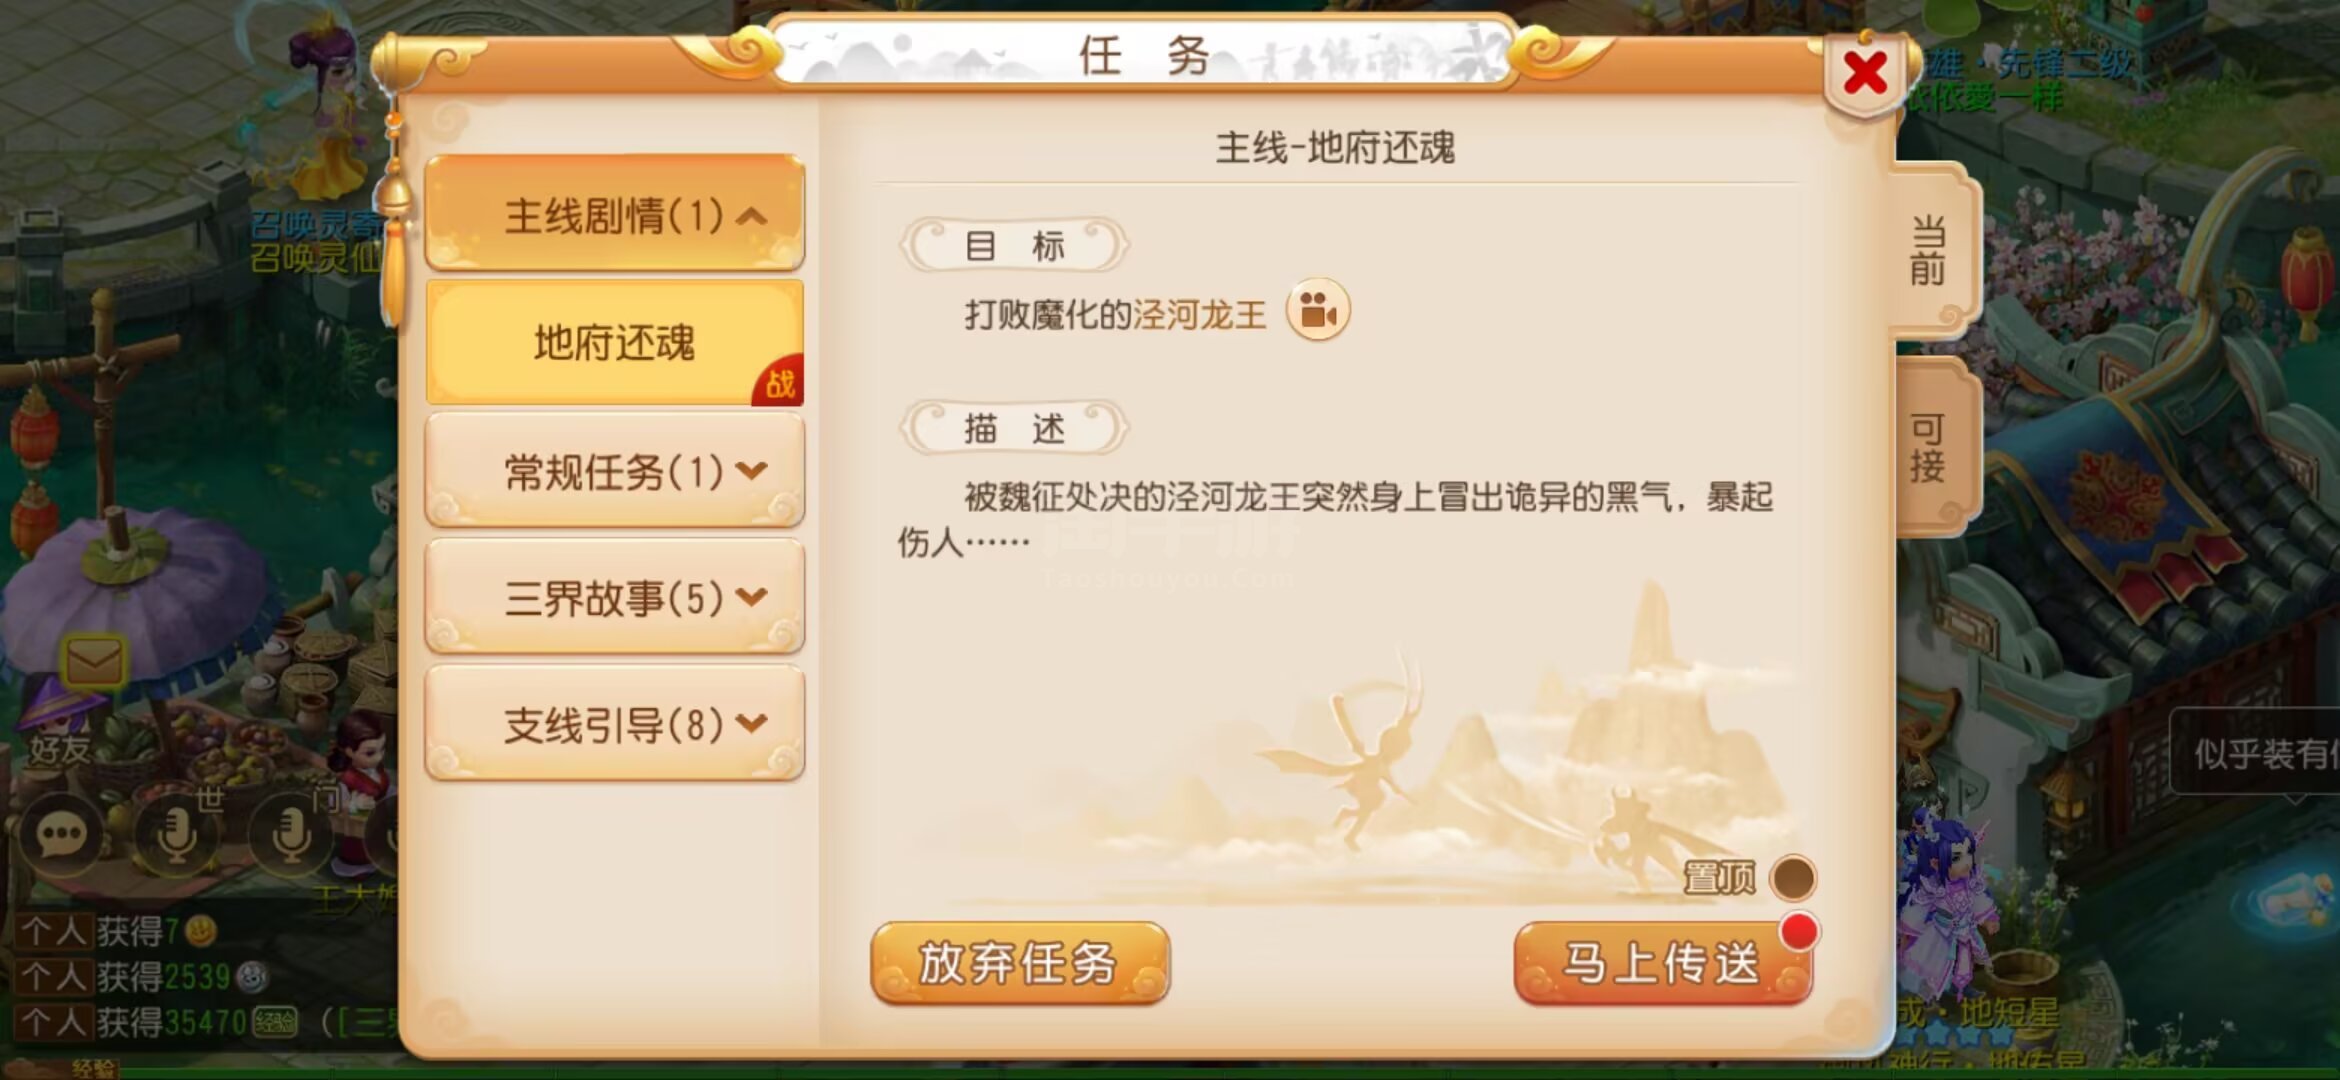Tap the 门 faction voice microphone icon
Image resolution: width=2340 pixels, height=1080 pixels.
point(292,834)
